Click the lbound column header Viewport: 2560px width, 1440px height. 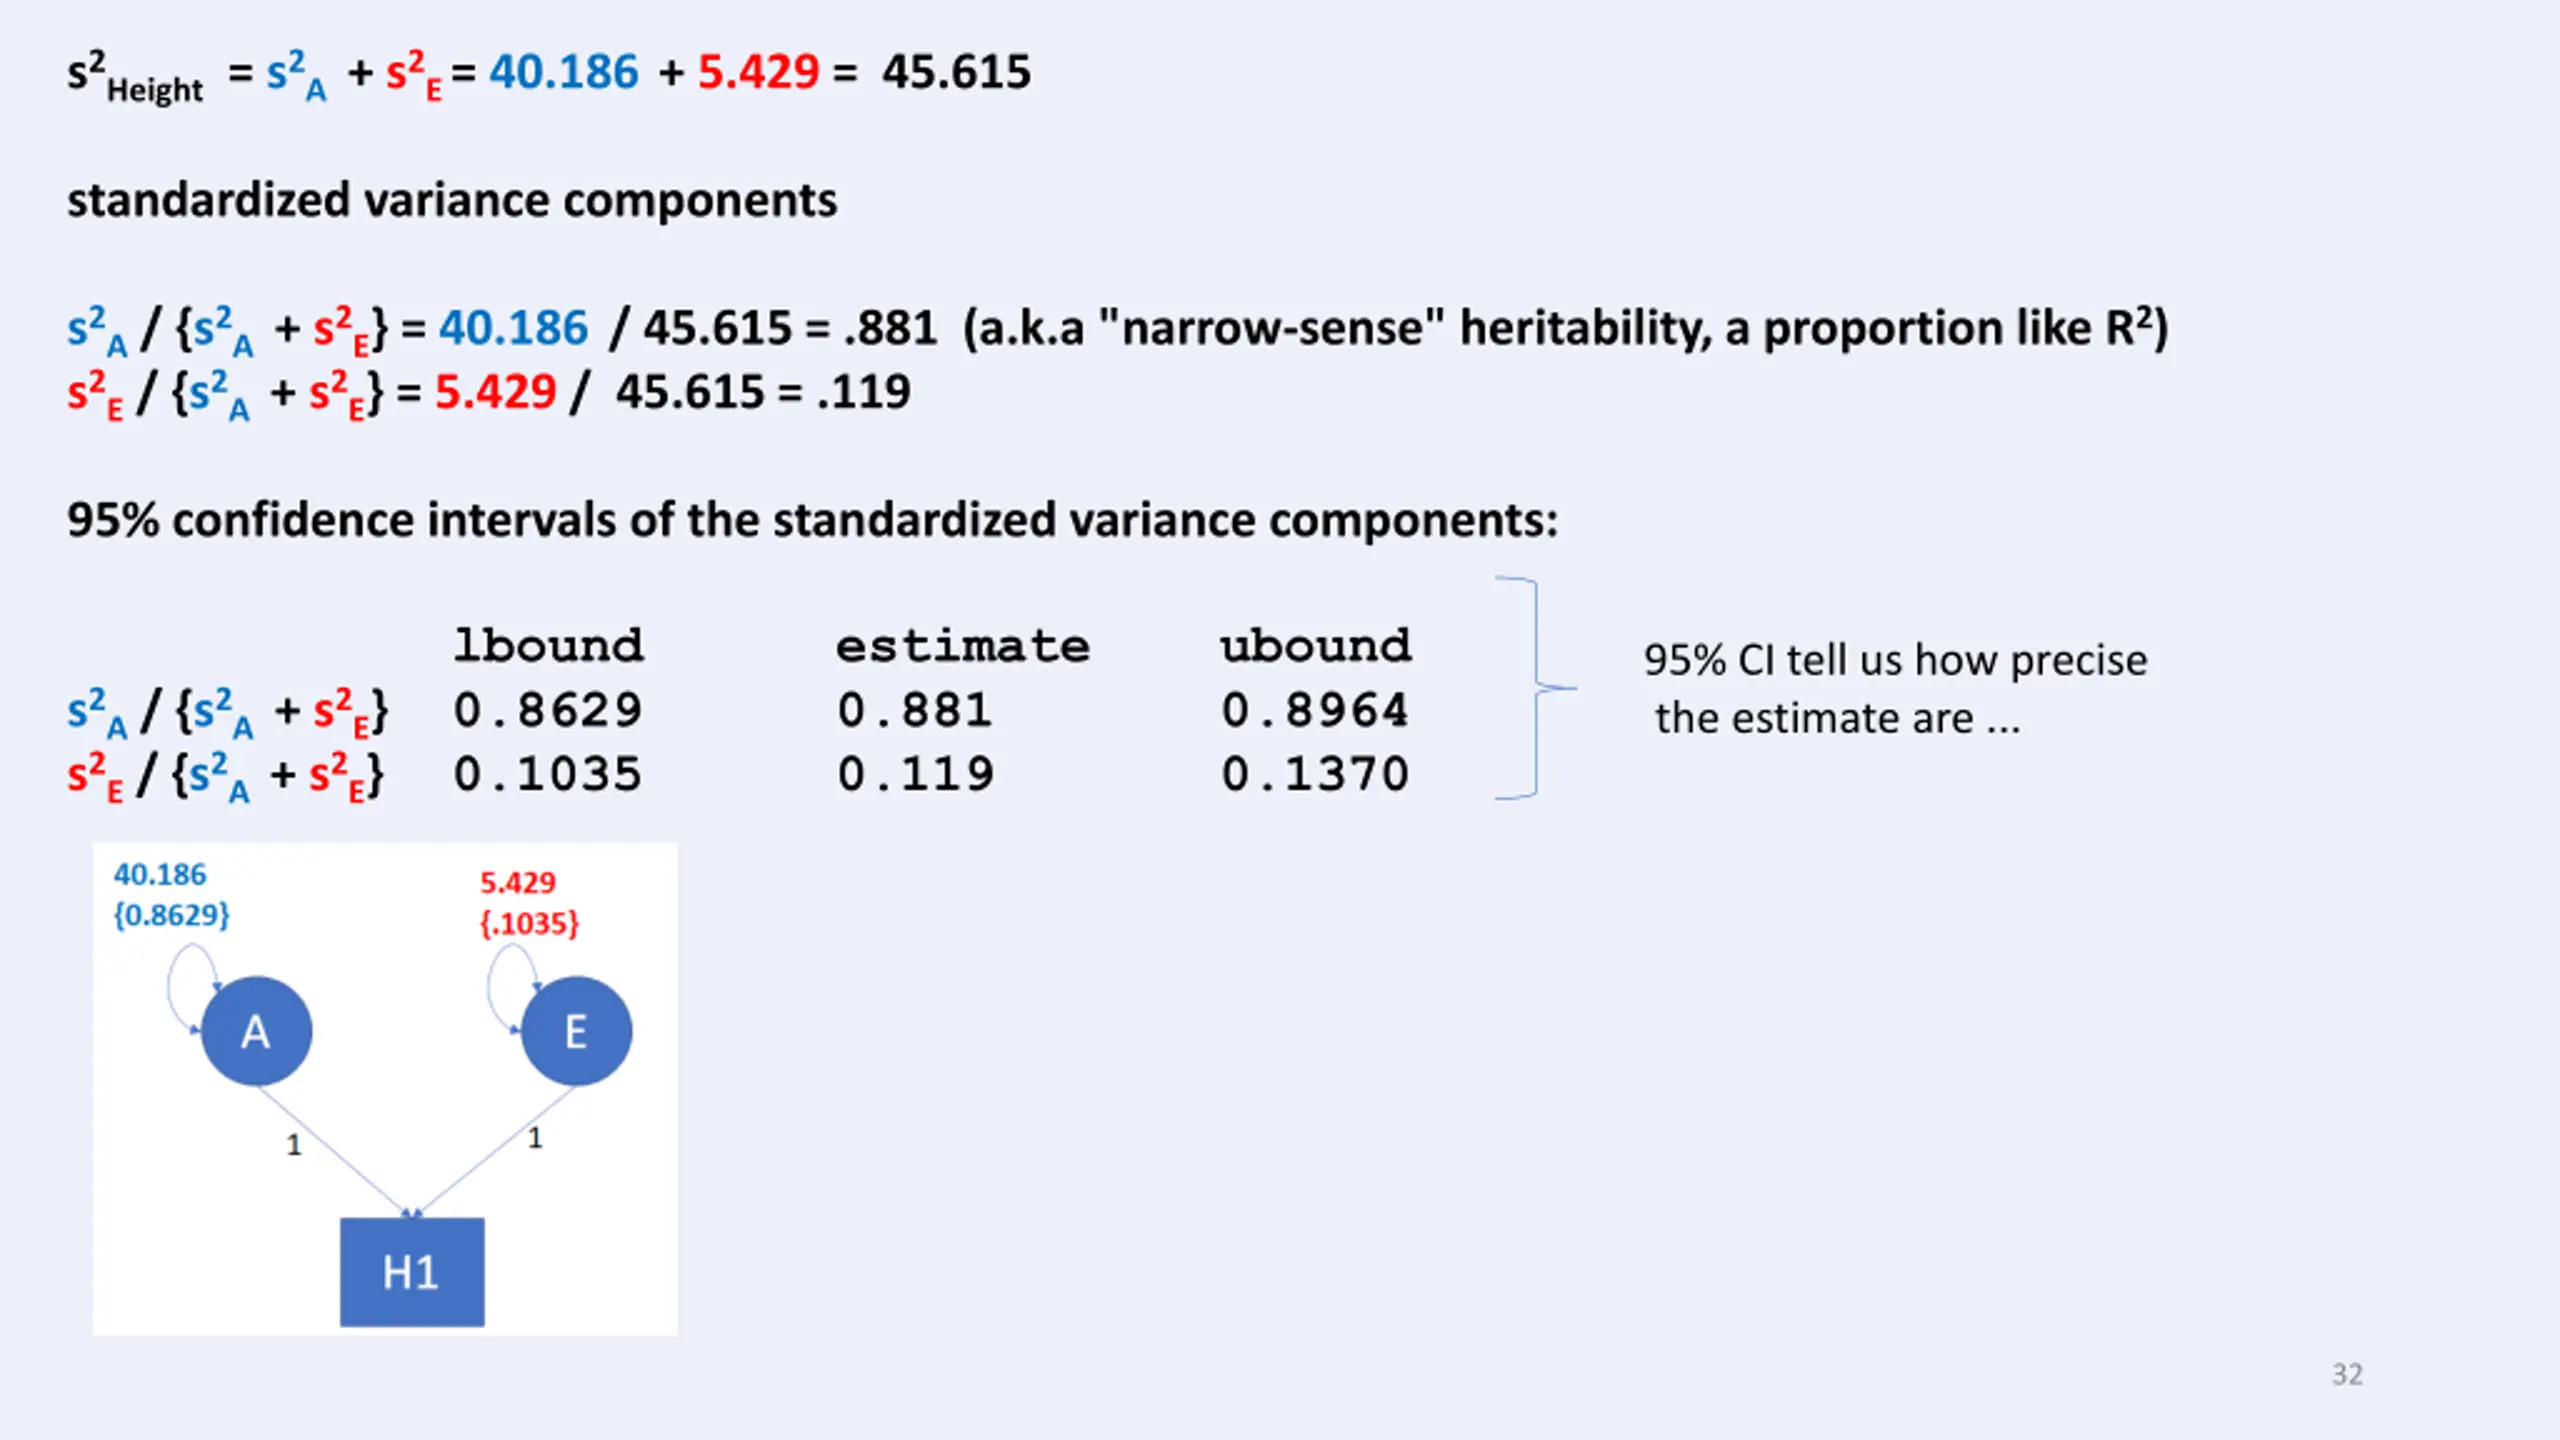tap(549, 646)
